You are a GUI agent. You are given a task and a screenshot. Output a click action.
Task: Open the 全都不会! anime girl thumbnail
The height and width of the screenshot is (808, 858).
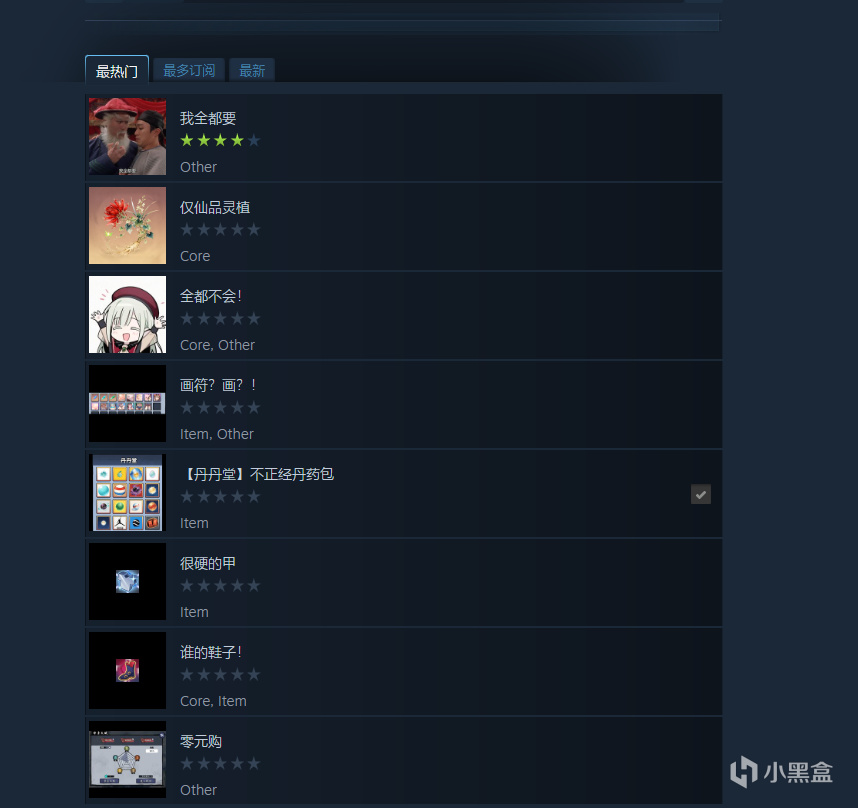127,315
